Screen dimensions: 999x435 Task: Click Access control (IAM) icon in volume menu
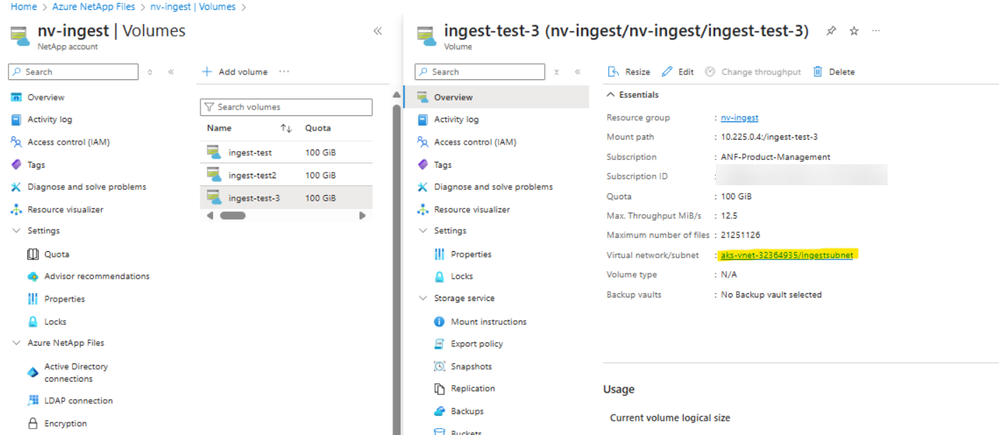(x=422, y=142)
